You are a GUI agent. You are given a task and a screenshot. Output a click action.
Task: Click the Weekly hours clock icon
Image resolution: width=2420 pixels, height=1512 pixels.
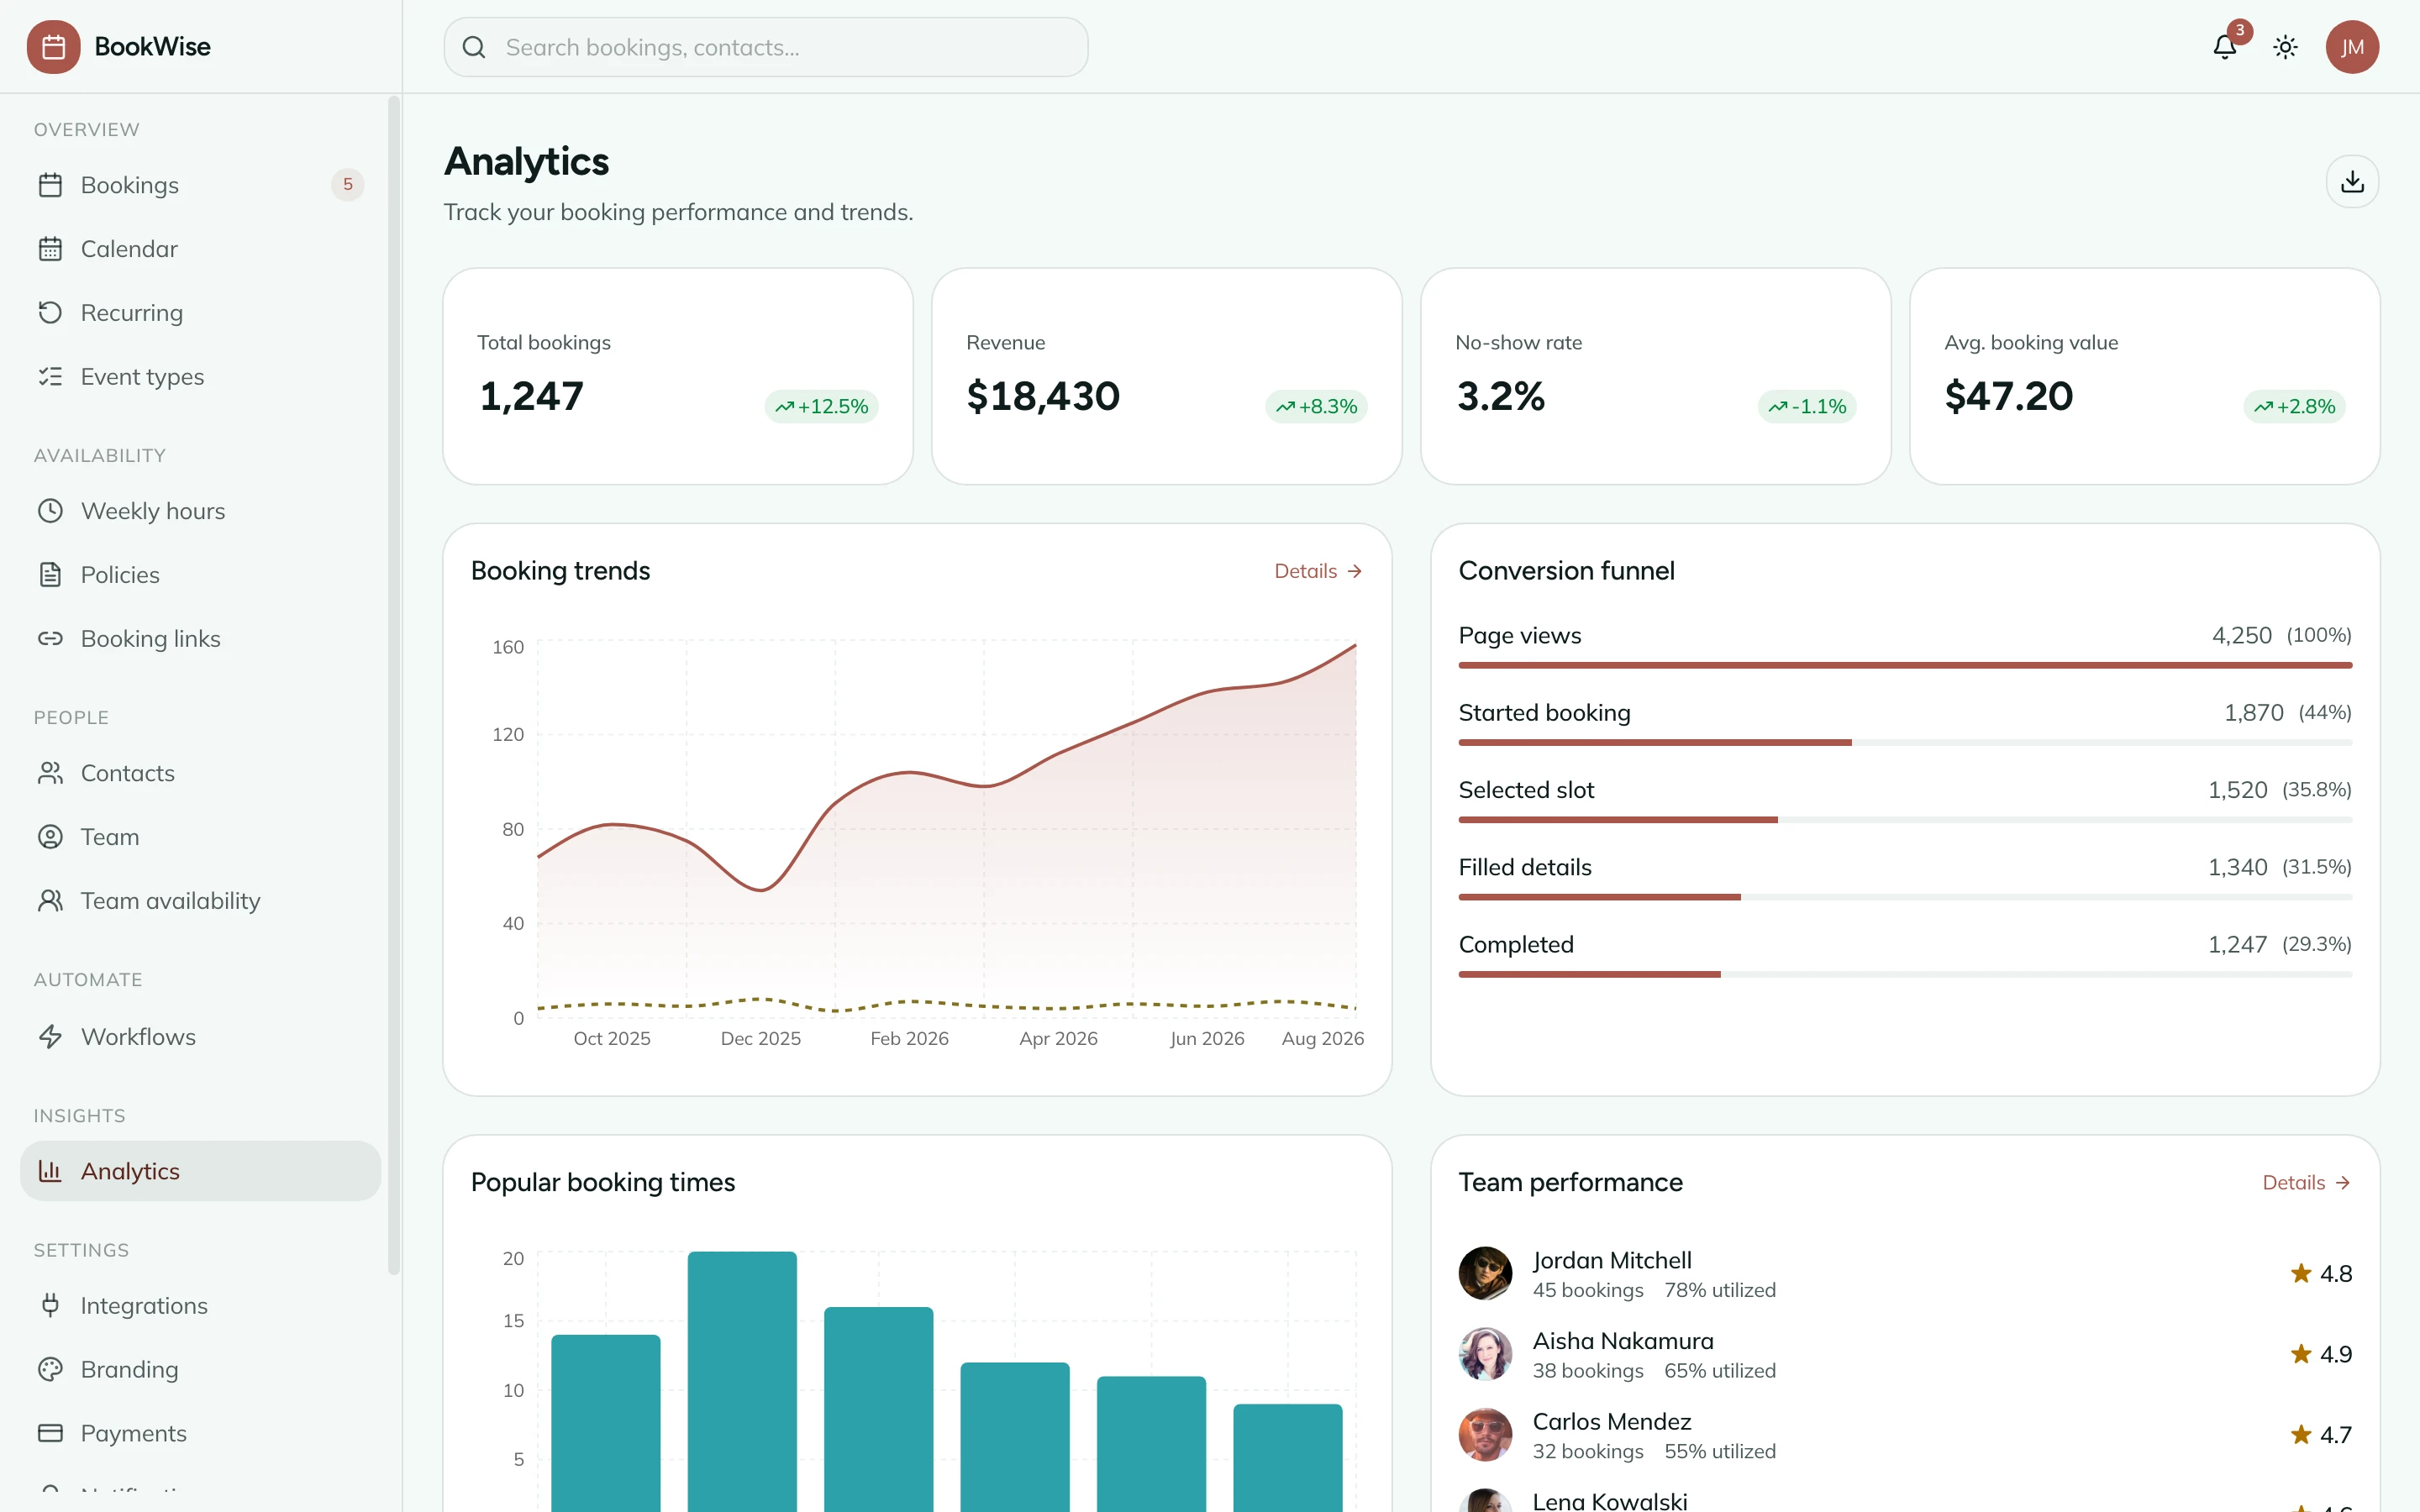click(50, 511)
